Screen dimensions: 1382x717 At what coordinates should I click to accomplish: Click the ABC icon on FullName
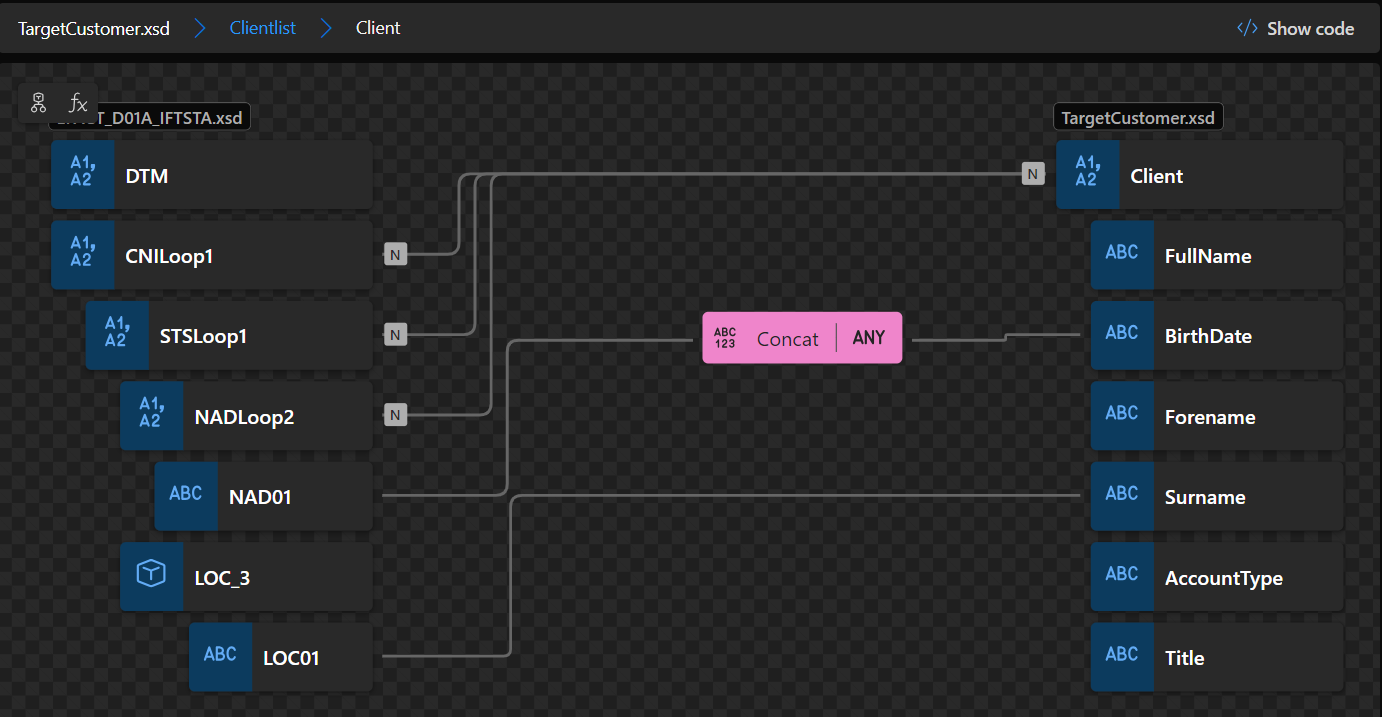click(1122, 253)
